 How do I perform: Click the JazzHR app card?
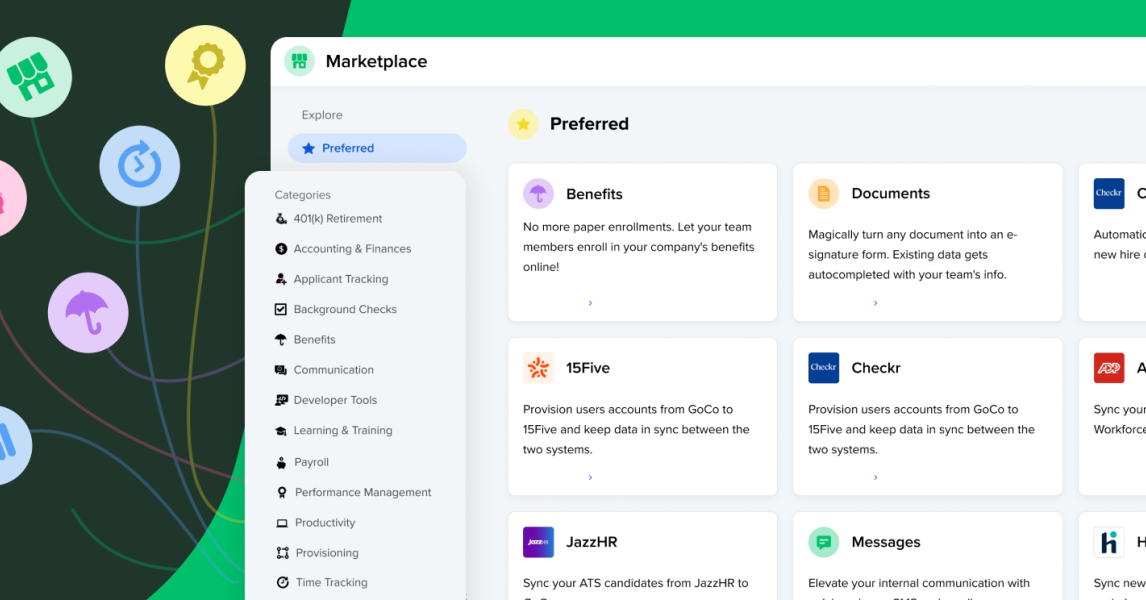pyautogui.click(x=642, y=557)
